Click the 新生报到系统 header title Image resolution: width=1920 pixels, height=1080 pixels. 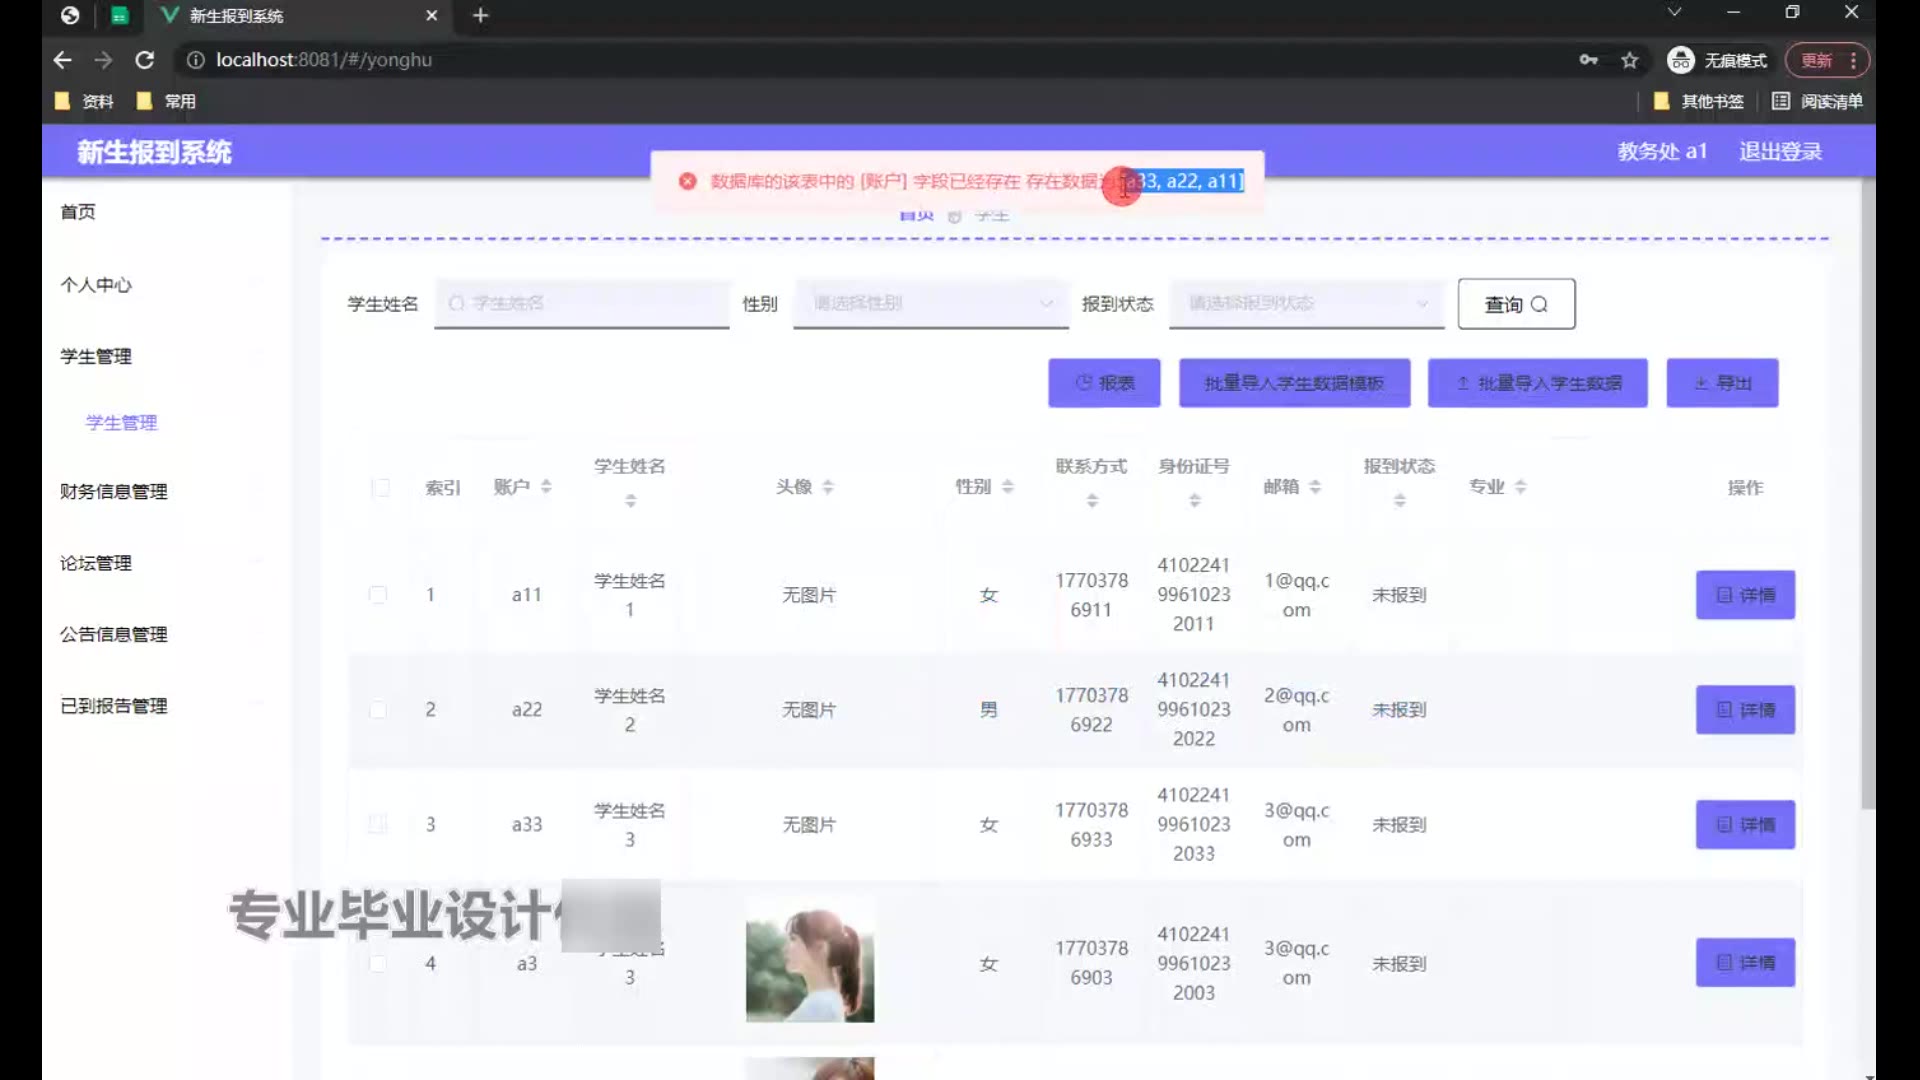(x=154, y=152)
